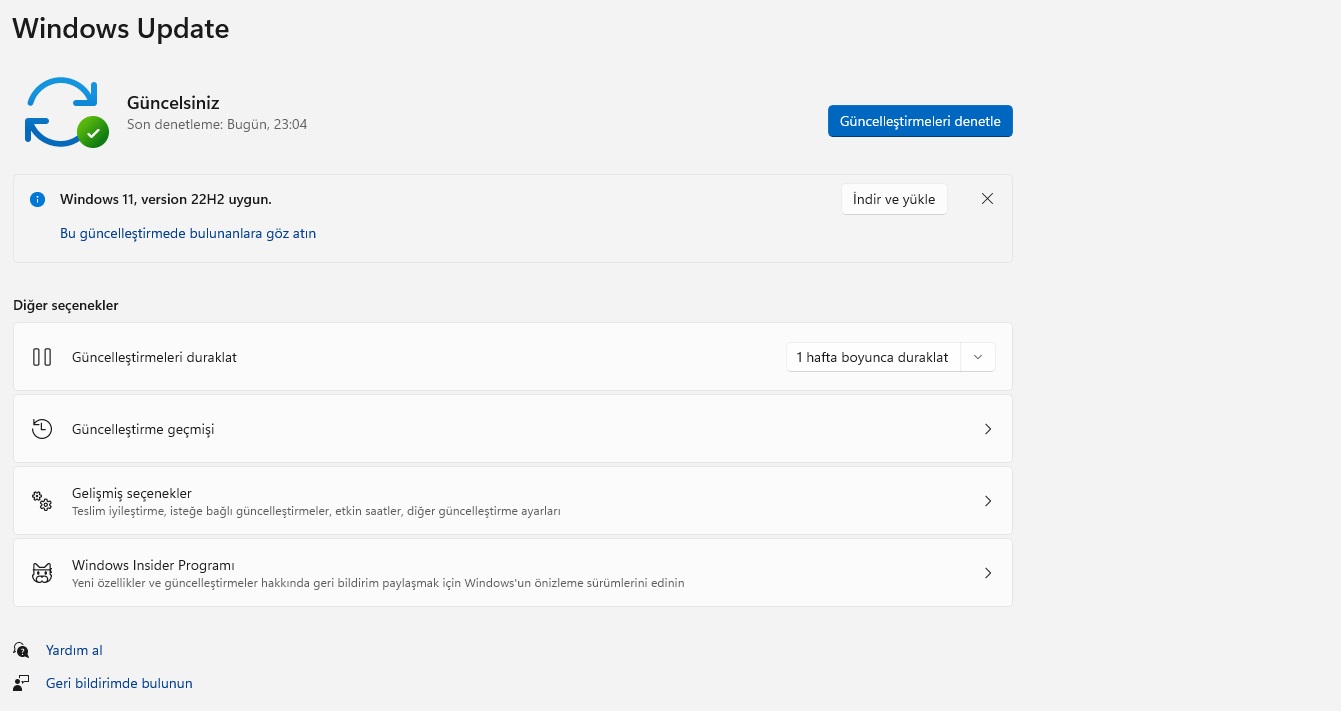
Task: Select the Windows Insider Programı row title
Action: [x=153, y=565]
